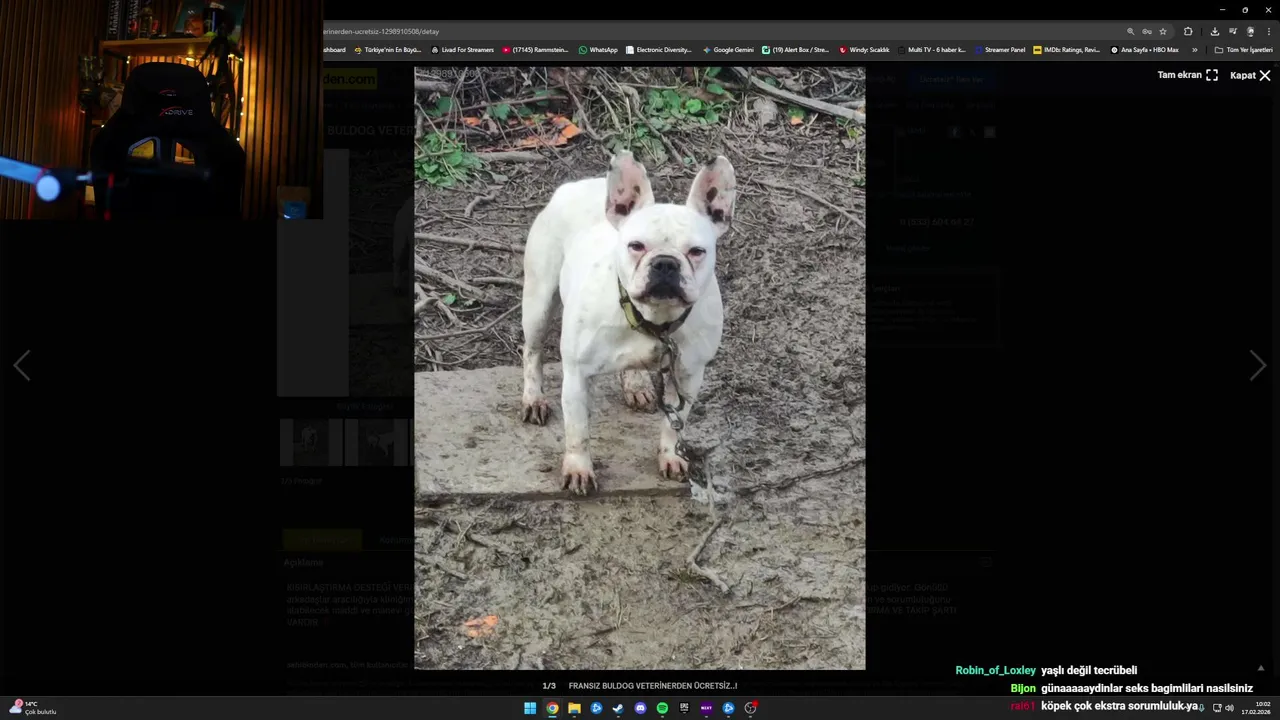Open Epic Games from taskbar
The image size is (1280, 720).
pos(684,708)
